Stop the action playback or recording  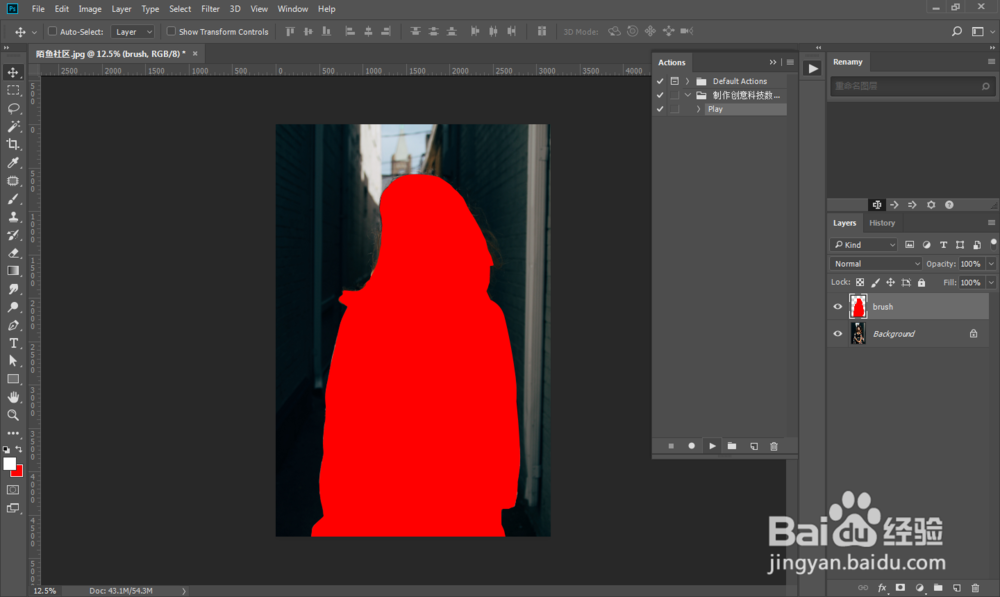coord(671,446)
